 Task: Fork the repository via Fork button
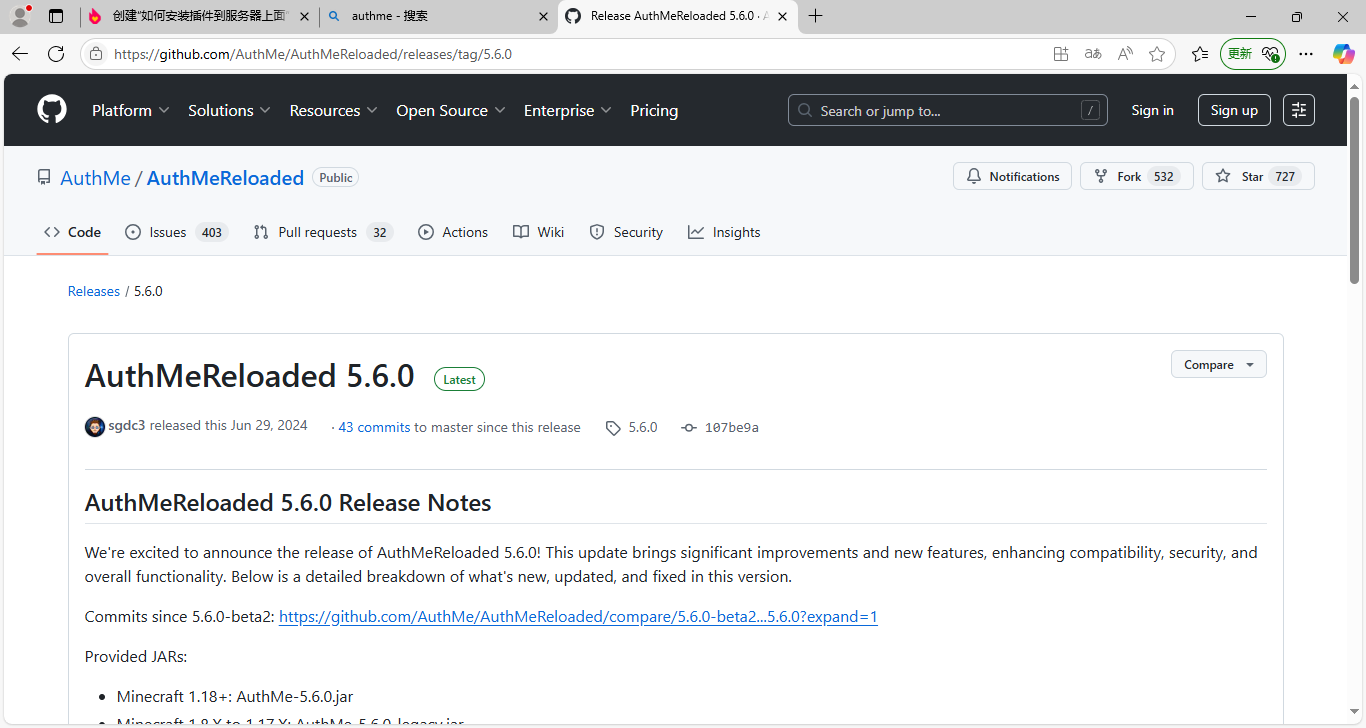[1136, 176]
